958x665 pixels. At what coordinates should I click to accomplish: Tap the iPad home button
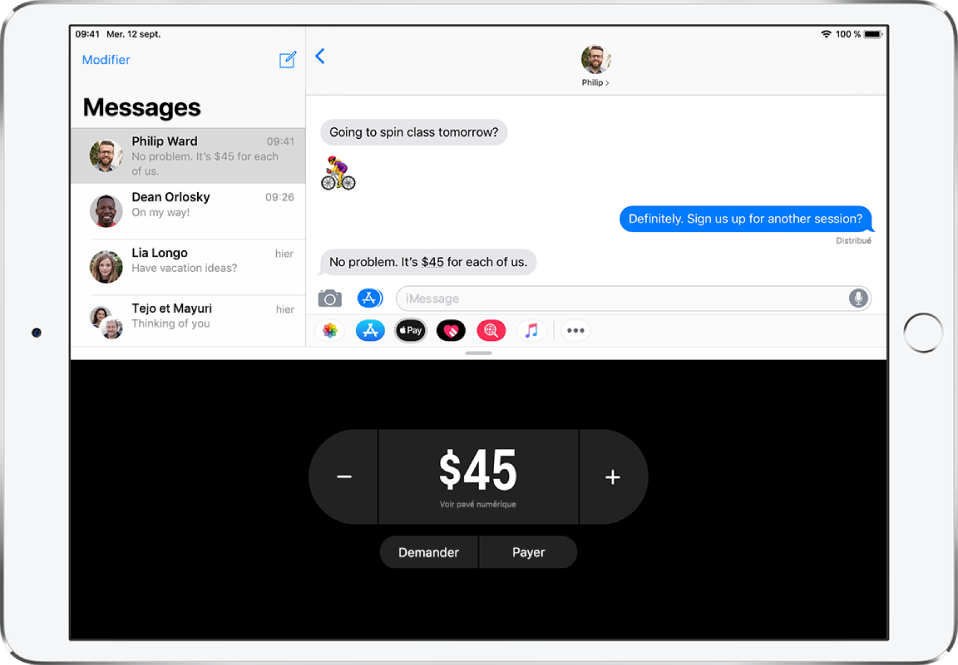click(x=923, y=332)
